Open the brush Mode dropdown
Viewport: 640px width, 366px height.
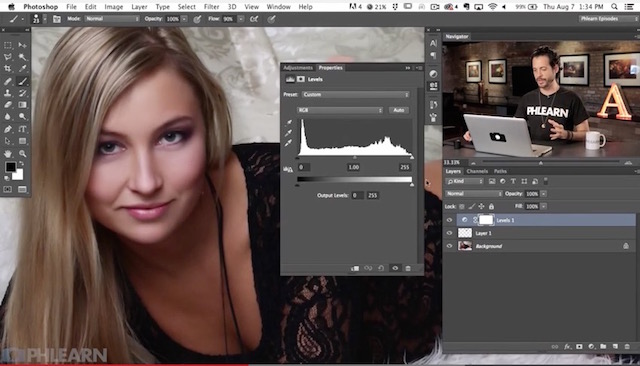pyautogui.click(x=111, y=19)
